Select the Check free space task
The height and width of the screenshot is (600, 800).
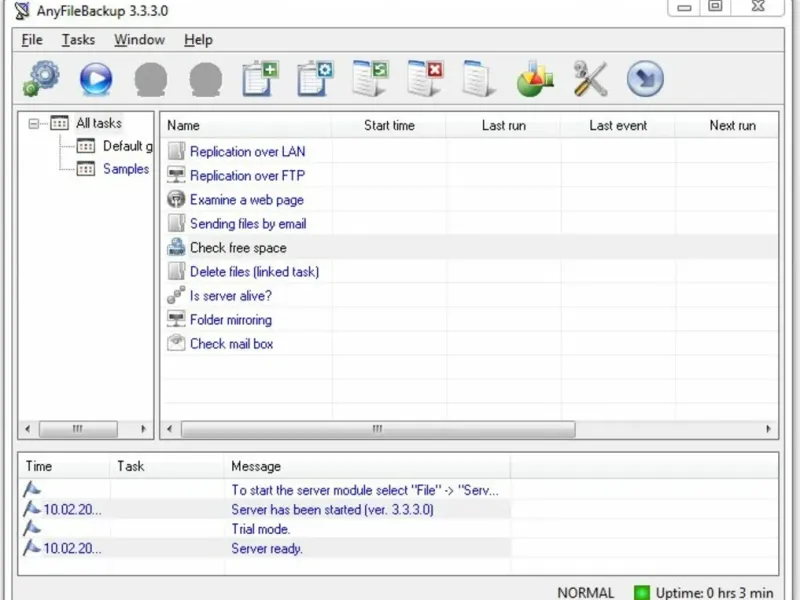tap(238, 247)
